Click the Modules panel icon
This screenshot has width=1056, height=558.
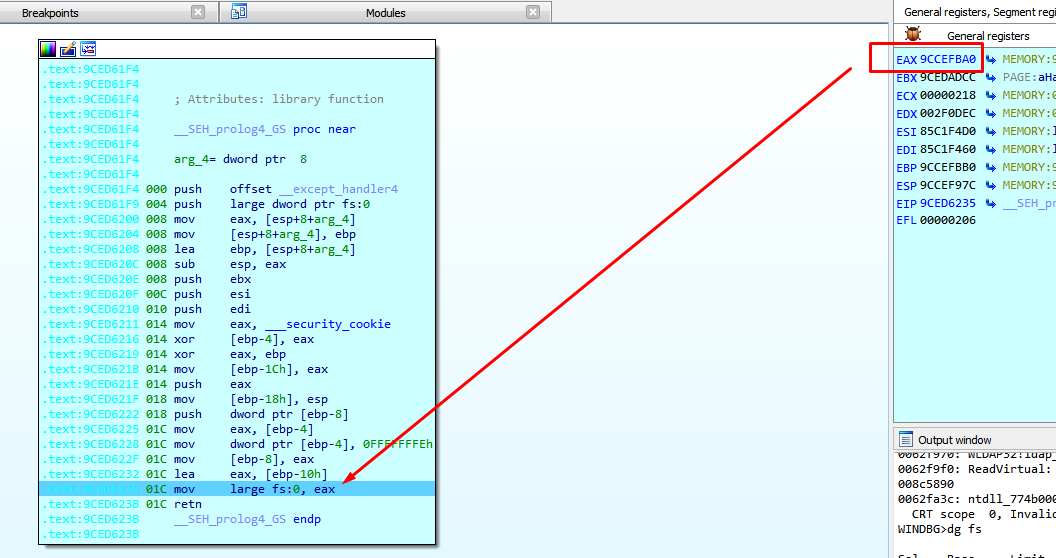pos(239,12)
